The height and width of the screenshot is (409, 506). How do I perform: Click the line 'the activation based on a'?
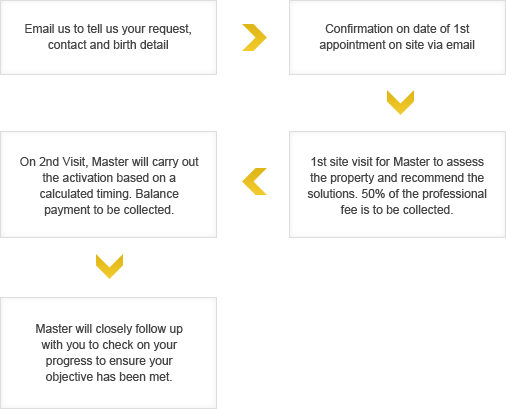(109, 178)
